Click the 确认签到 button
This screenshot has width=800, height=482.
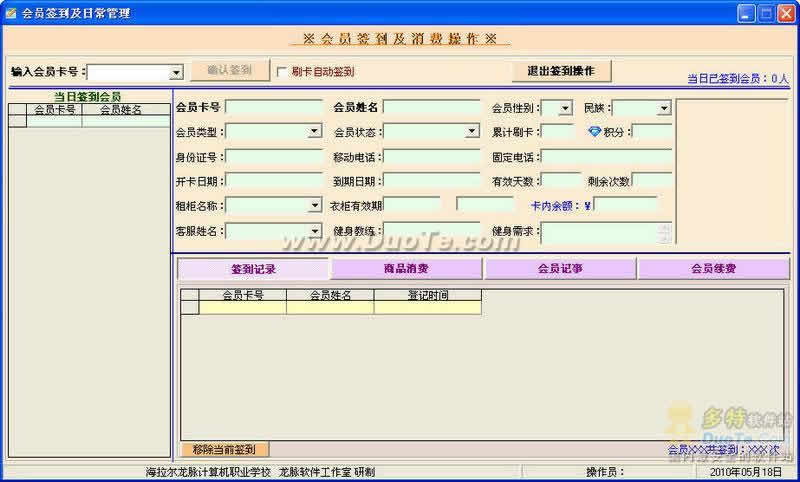tap(229, 71)
